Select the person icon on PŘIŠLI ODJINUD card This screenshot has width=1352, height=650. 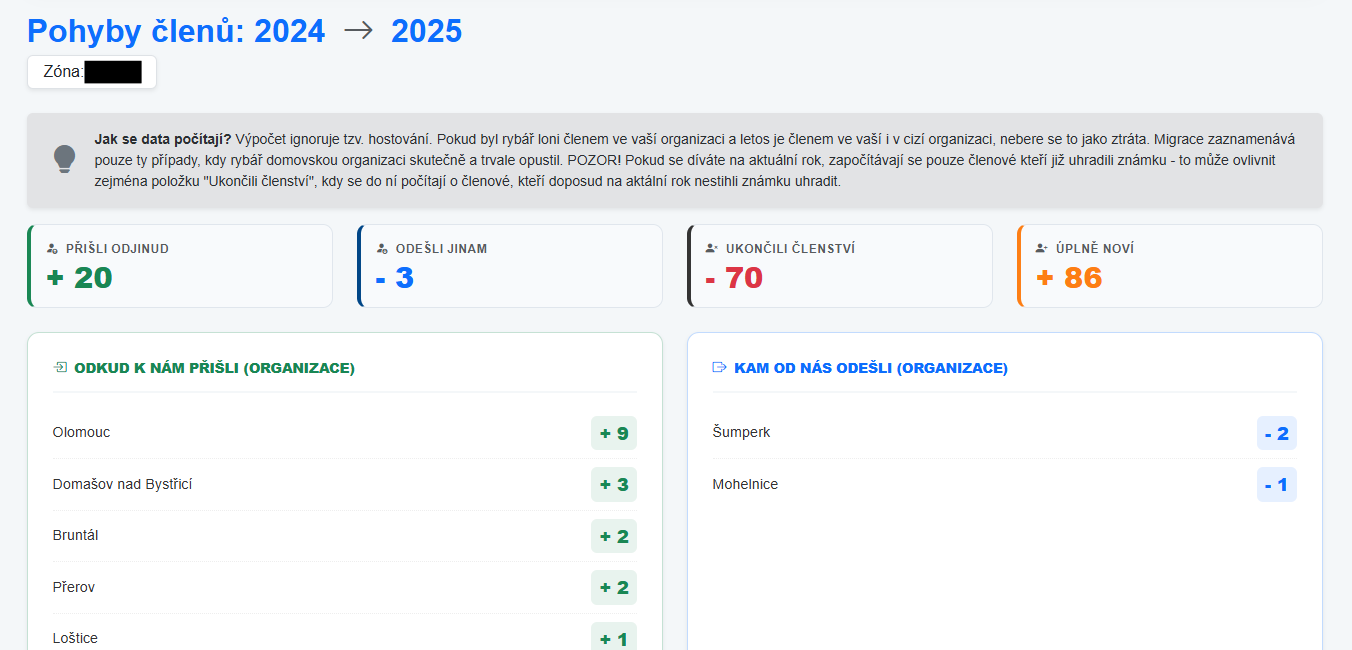point(50,246)
